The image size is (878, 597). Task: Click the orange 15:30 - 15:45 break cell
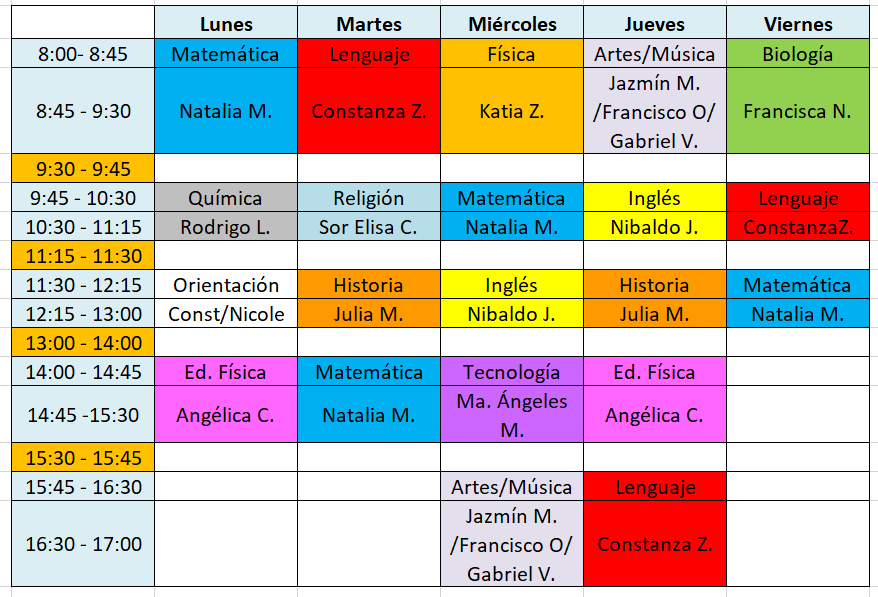tap(83, 458)
